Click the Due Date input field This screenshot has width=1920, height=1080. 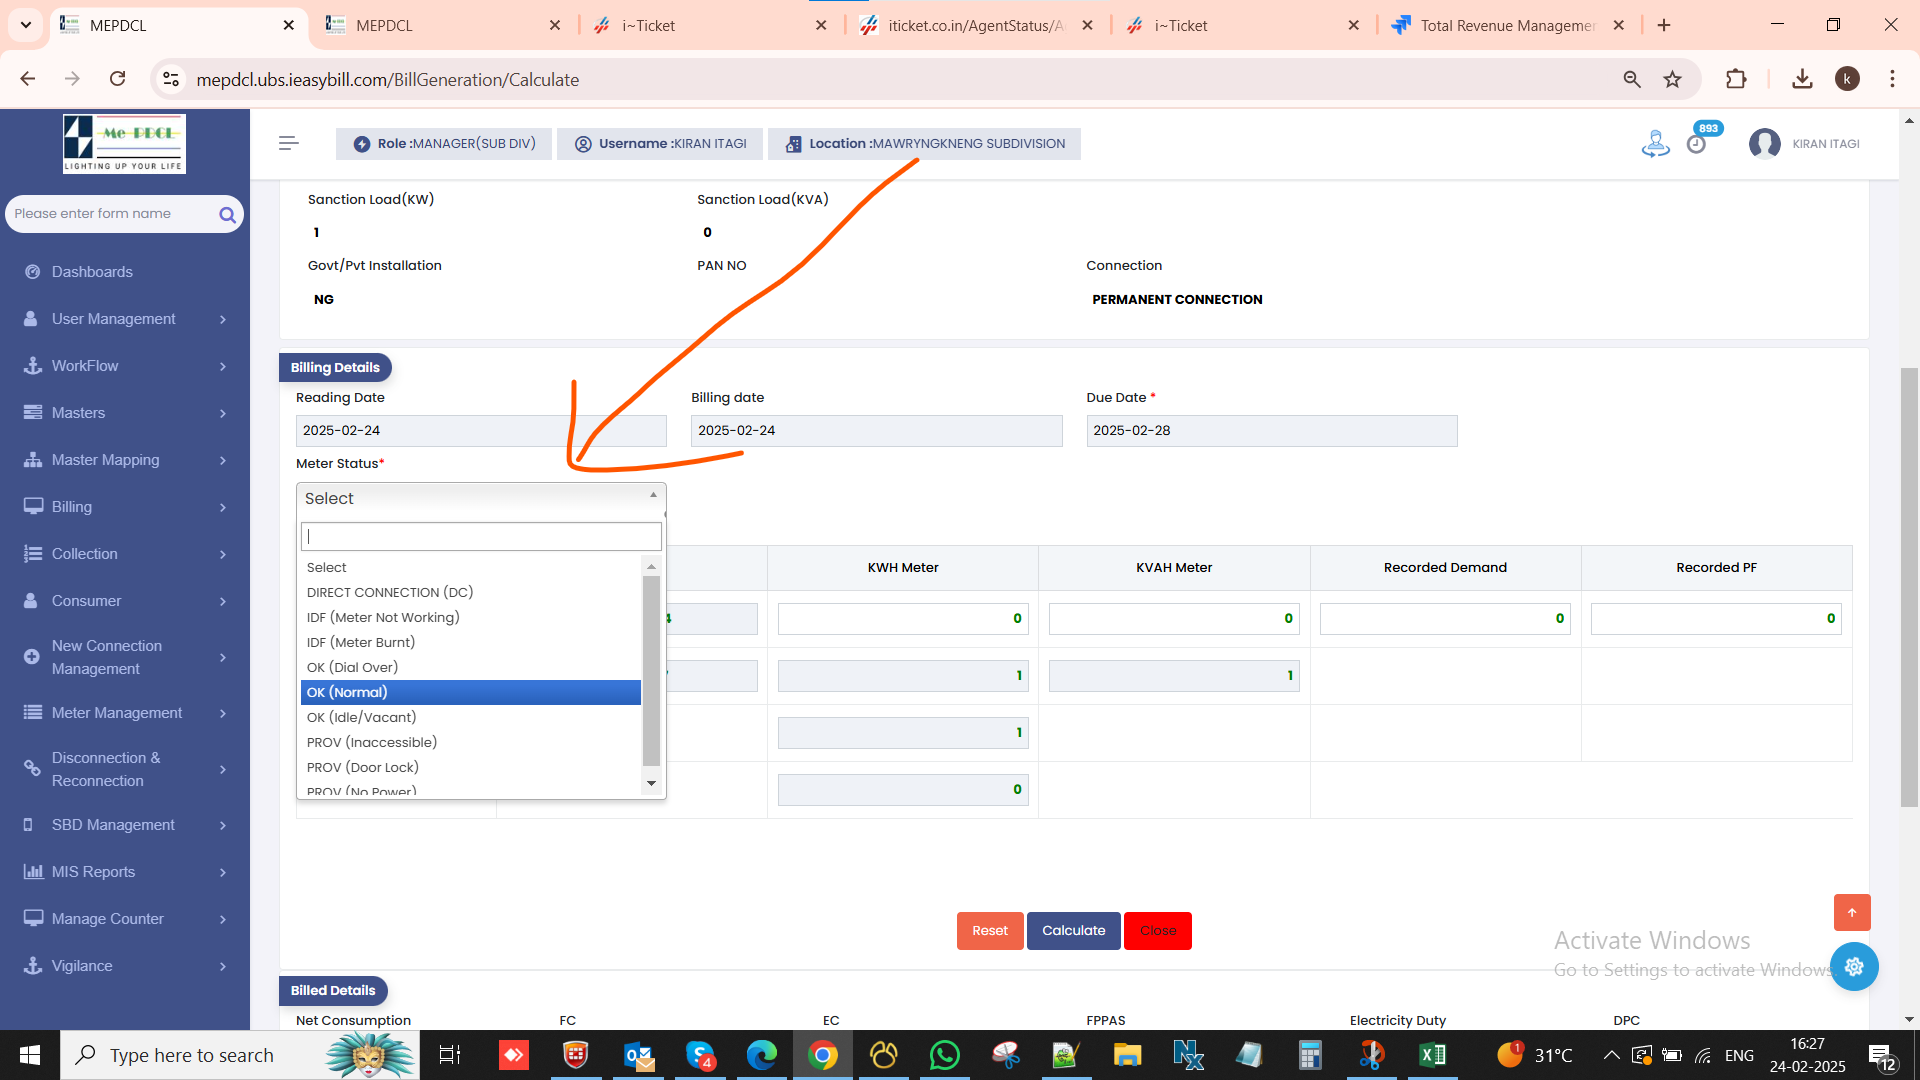[1272, 430]
